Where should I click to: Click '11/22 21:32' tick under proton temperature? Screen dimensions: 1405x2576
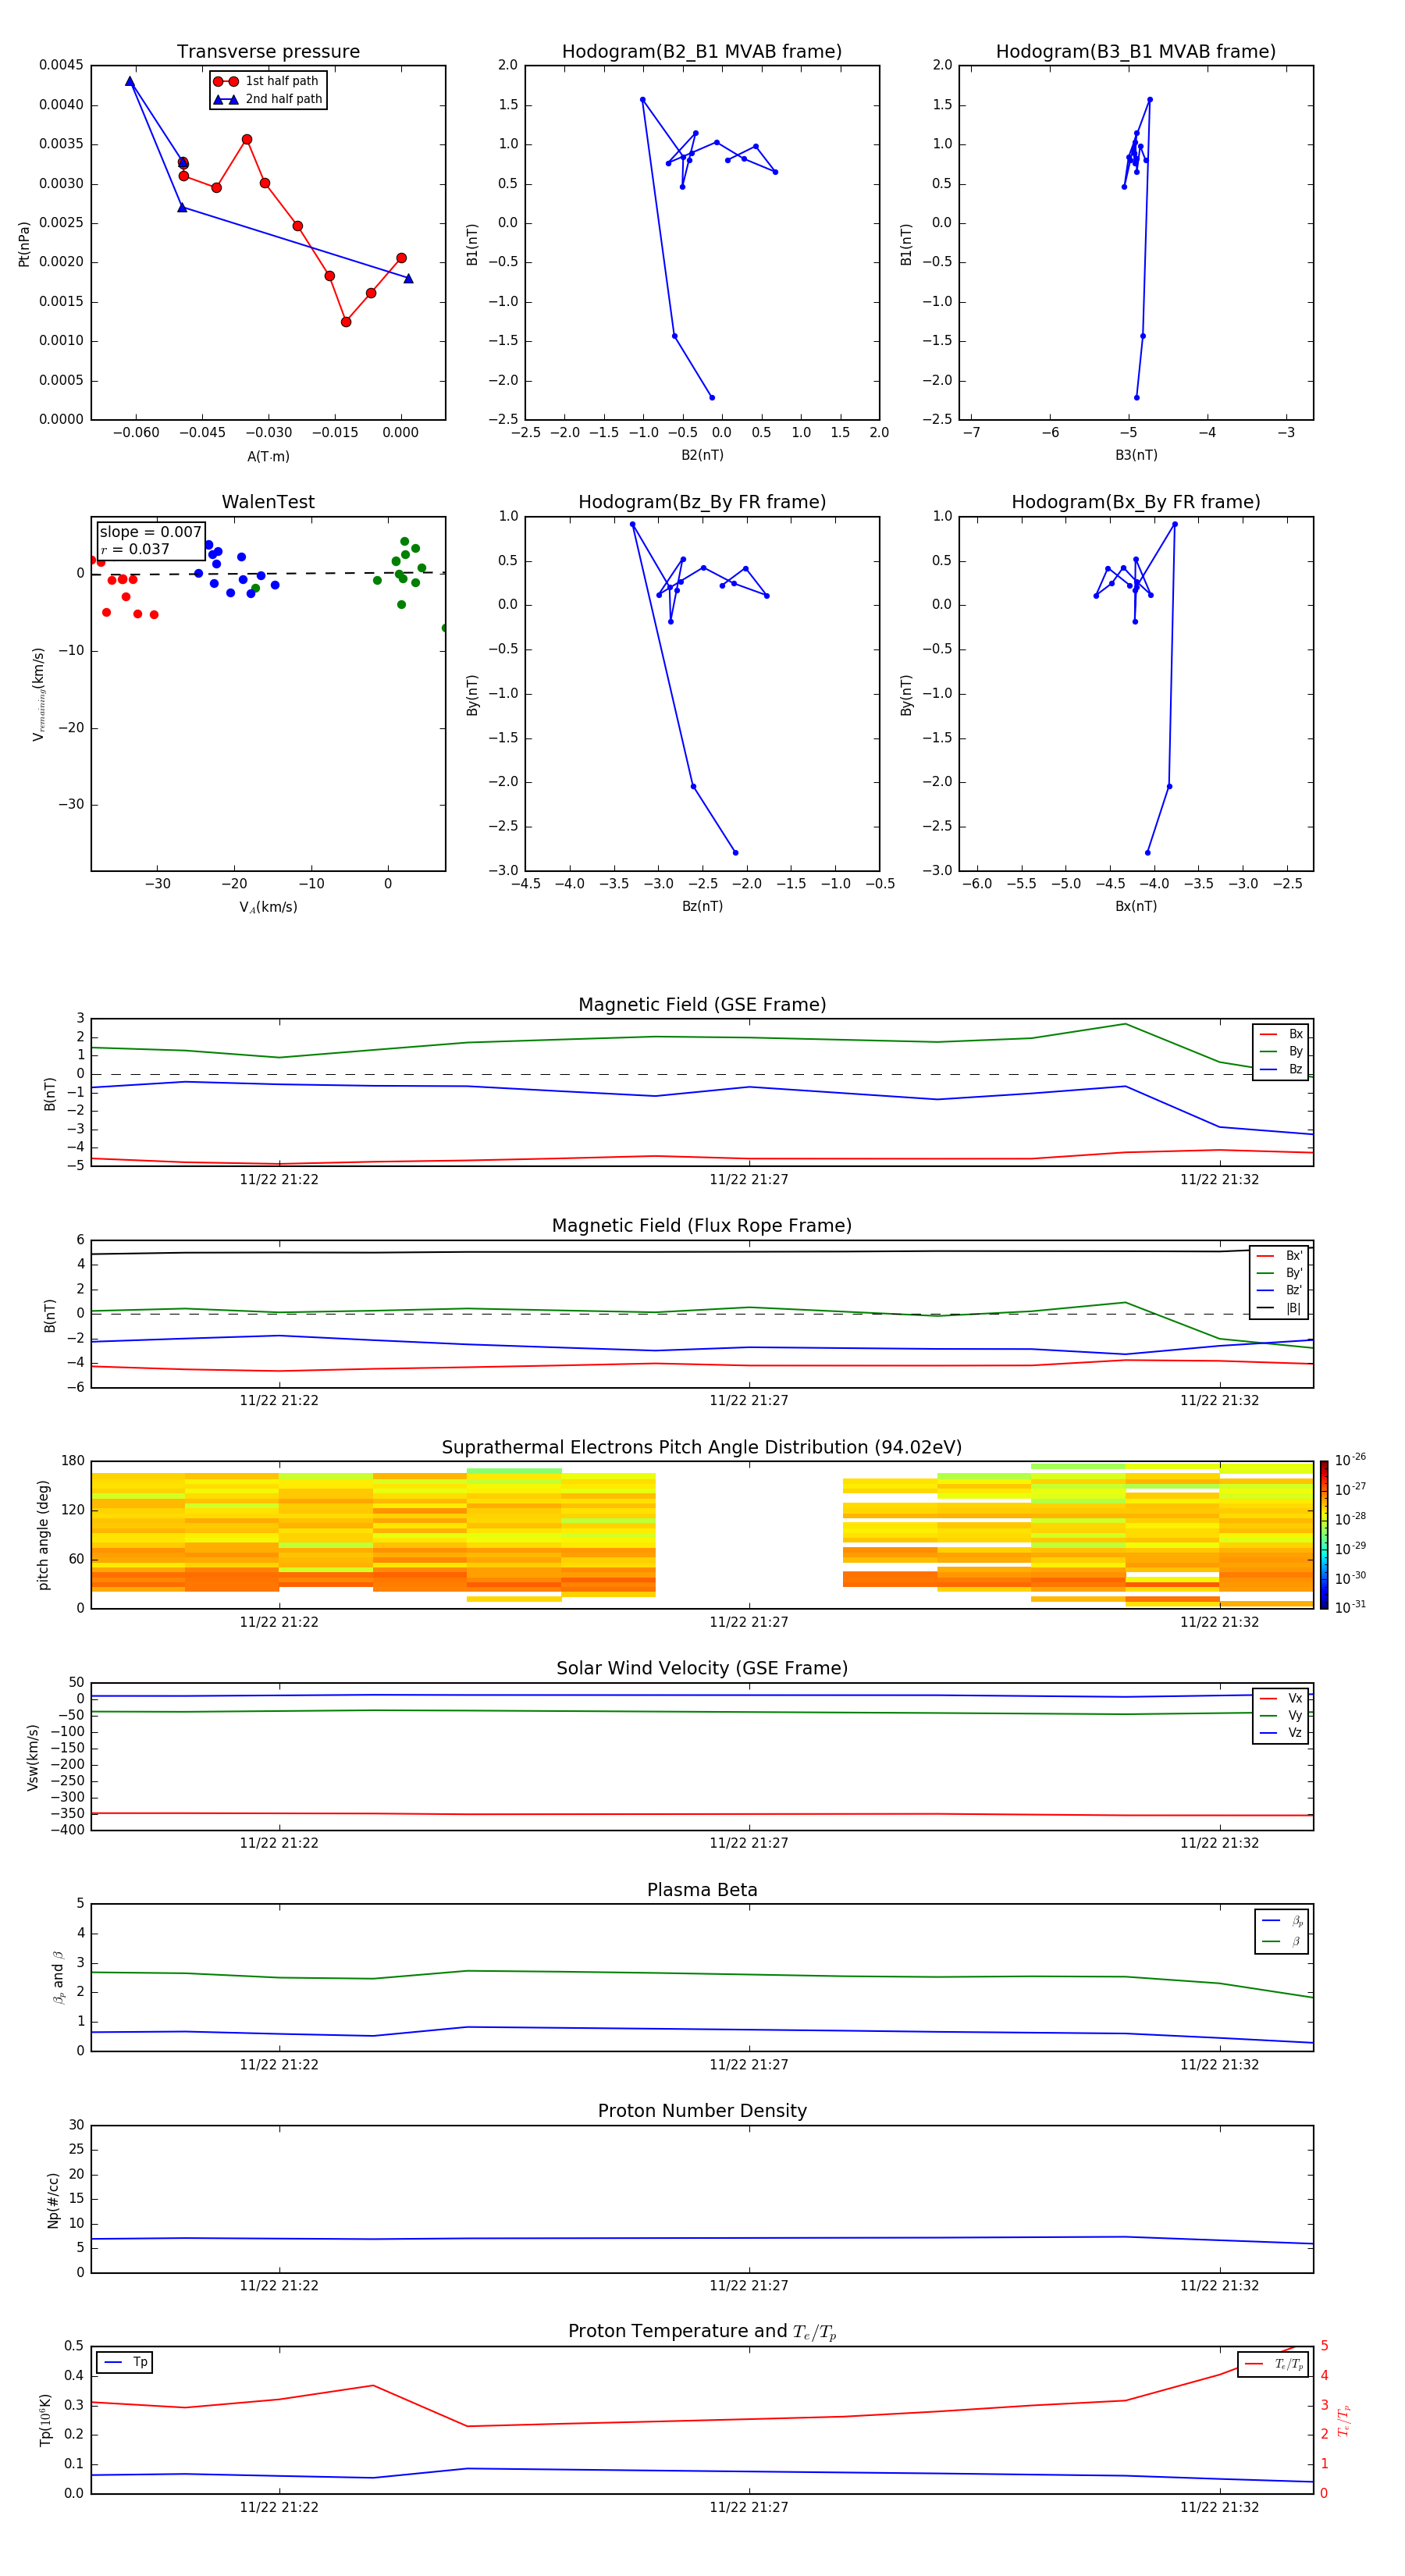(1219, 2507)
